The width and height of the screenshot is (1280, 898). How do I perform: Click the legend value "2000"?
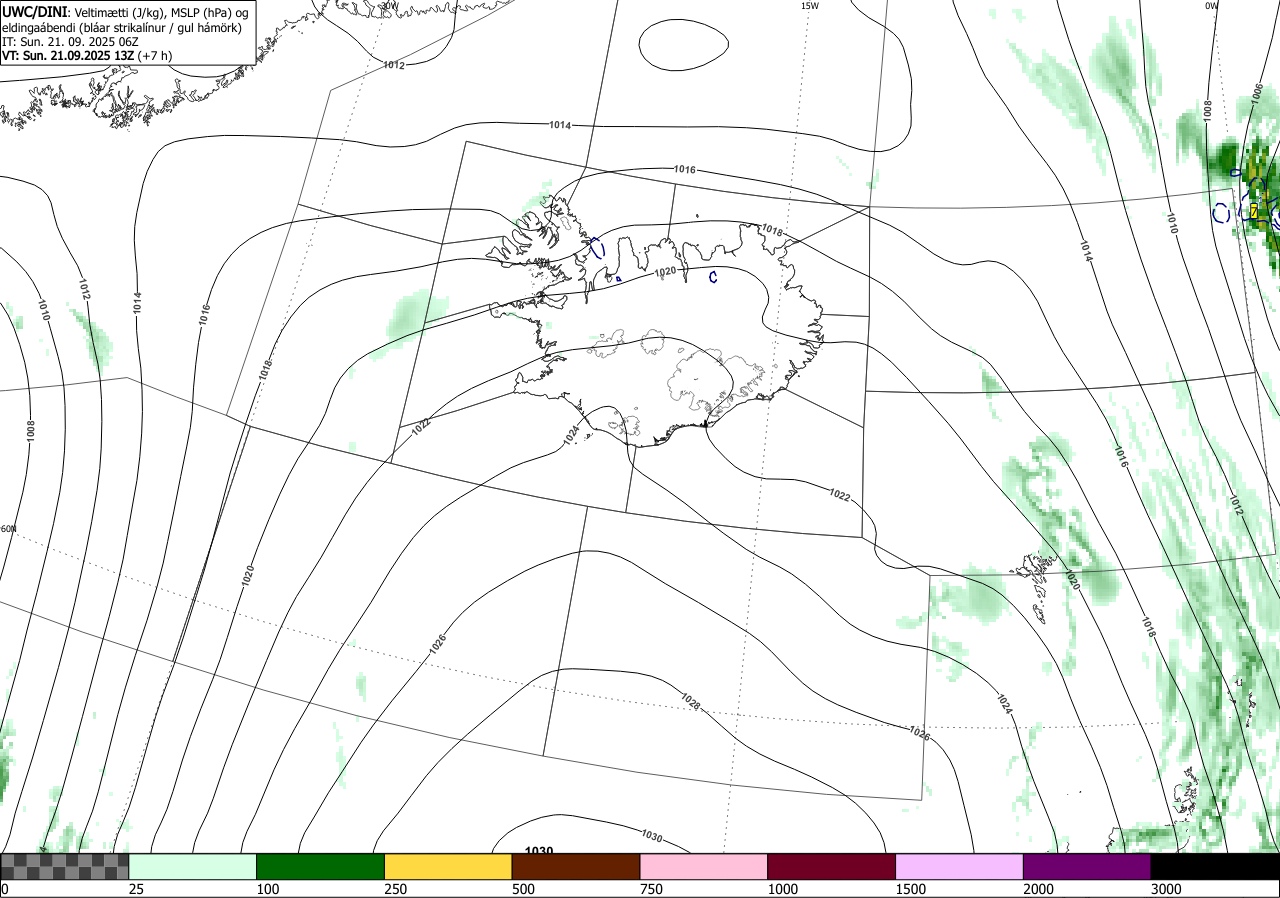1039,889
